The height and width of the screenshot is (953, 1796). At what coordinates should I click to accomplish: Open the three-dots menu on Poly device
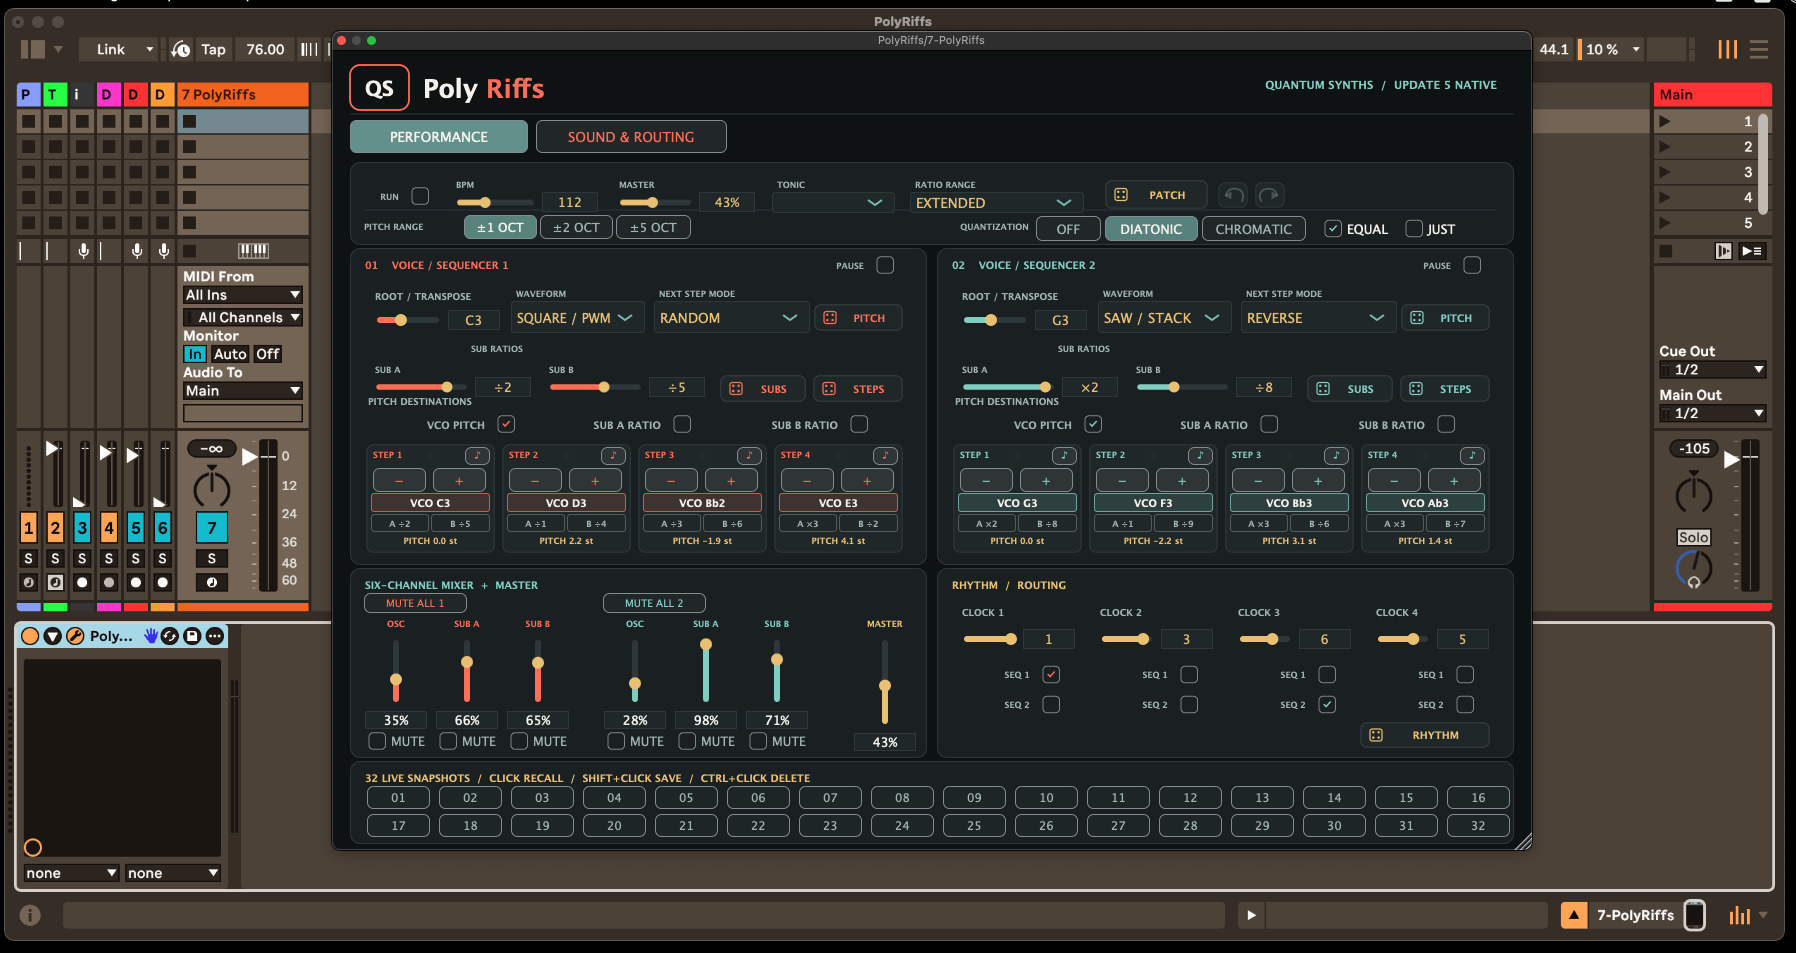pos(215,636)
